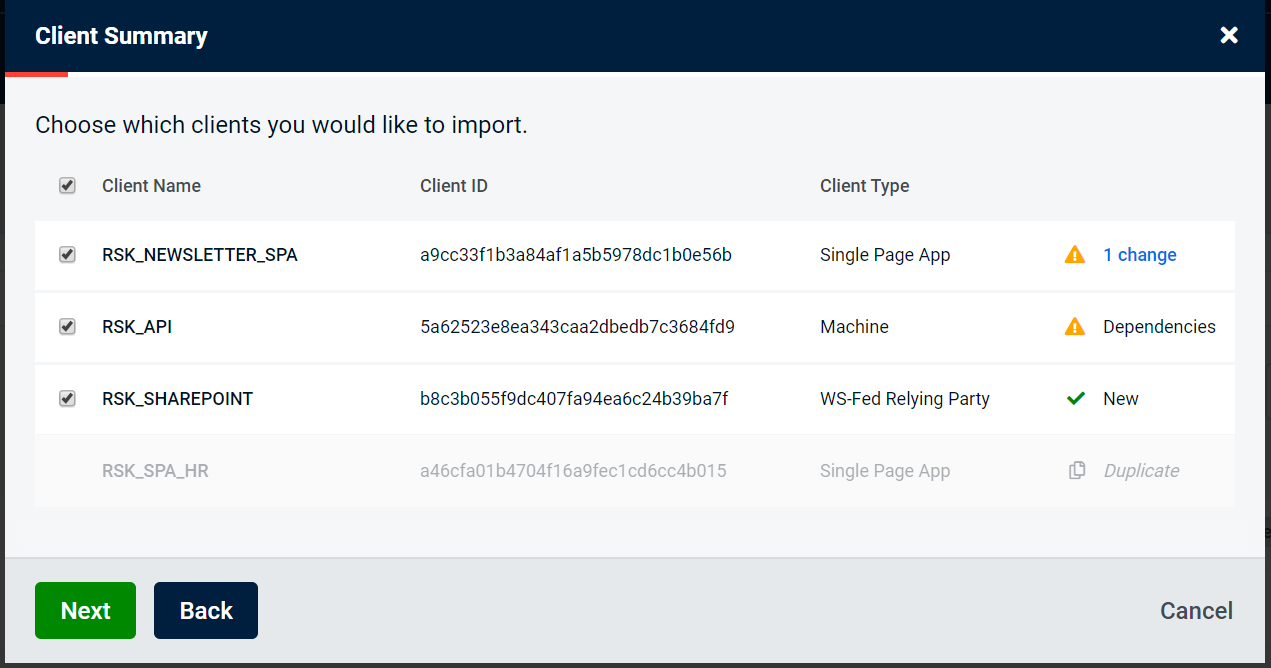Uncheck the RSK_NEWSLETTER_SPA checkbox

pyautogui.click(x=67, y=255)
